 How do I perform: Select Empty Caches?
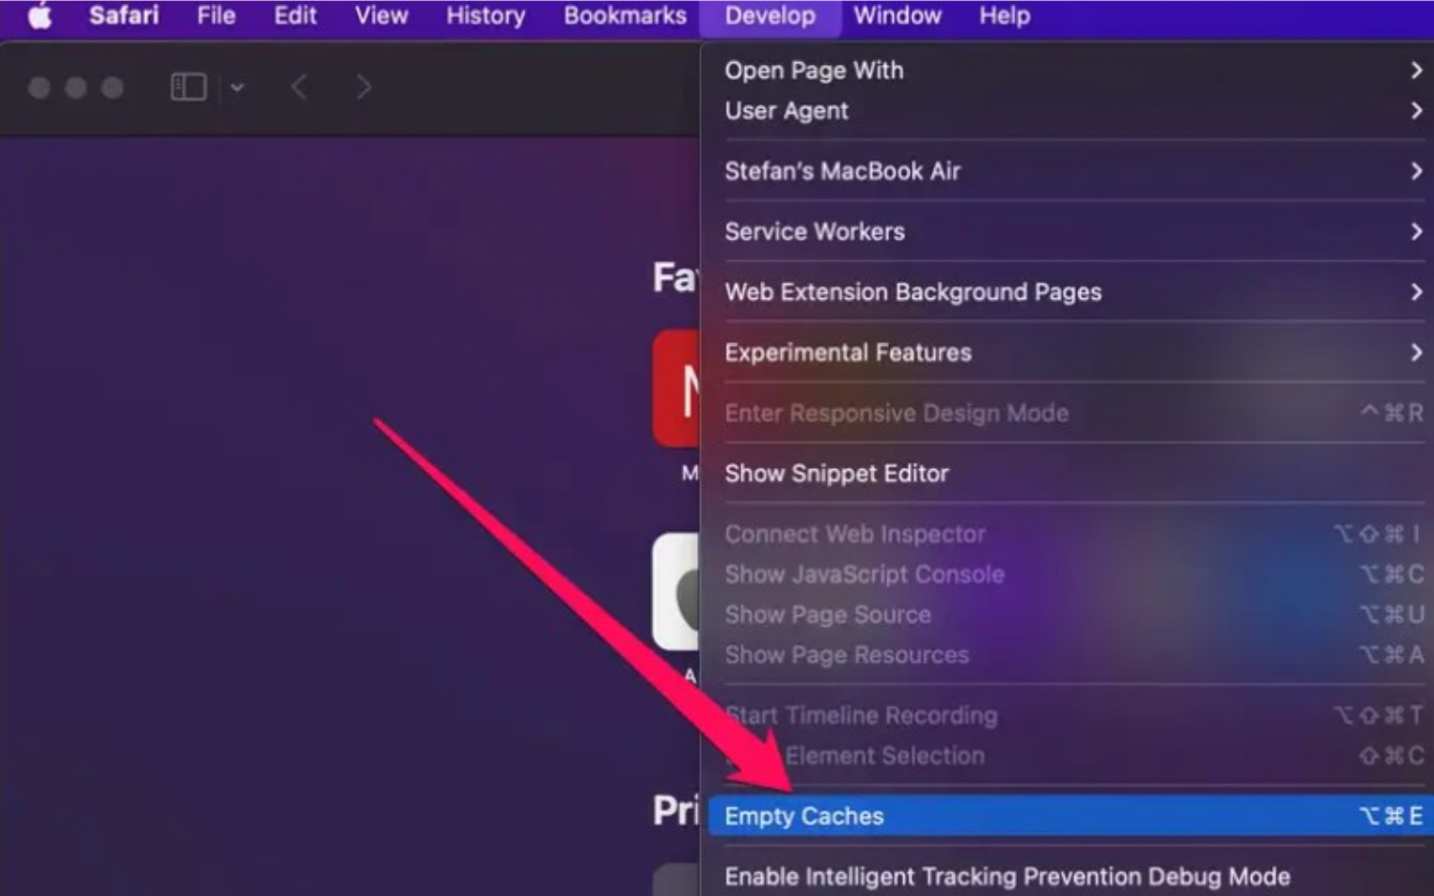[1070, 816]
